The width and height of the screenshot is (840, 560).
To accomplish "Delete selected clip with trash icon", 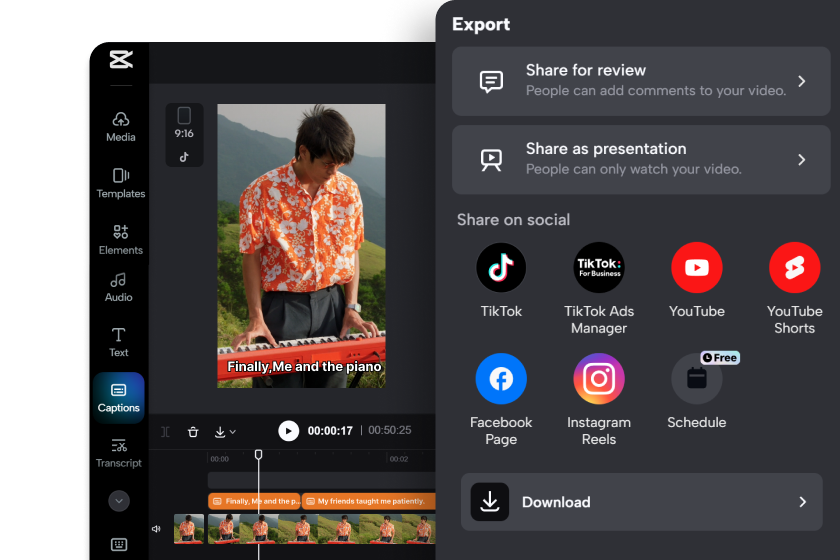I will point(193,431).
